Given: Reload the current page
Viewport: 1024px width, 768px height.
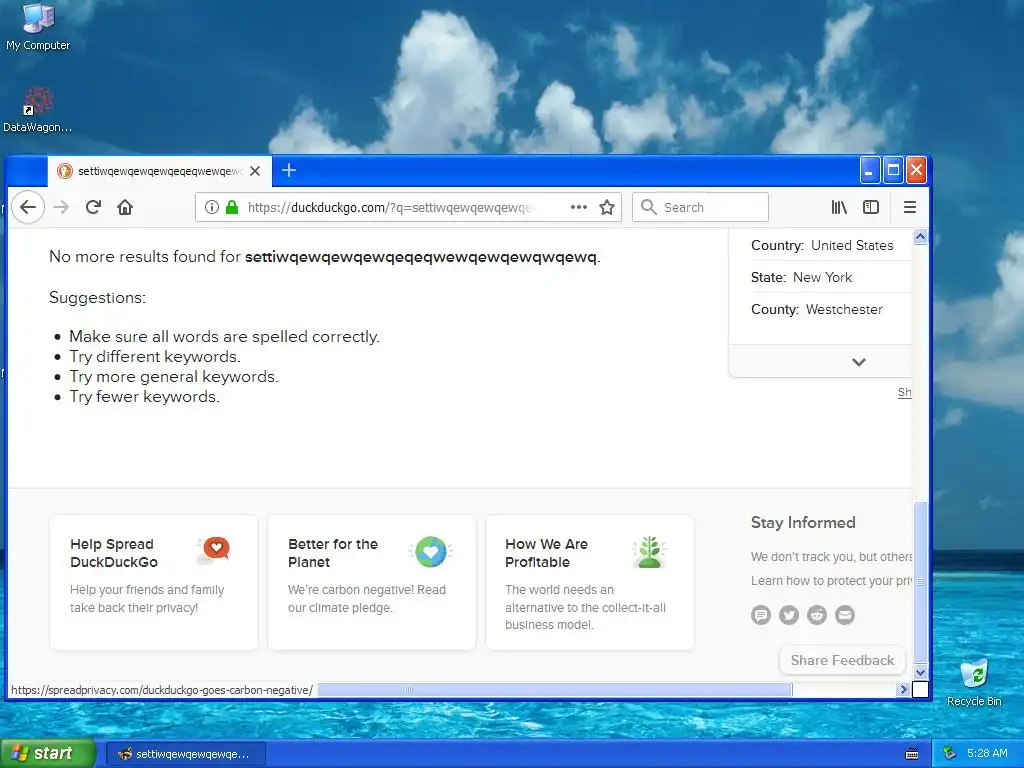Looking at the screenshot, I should click(x=93, y=208).
